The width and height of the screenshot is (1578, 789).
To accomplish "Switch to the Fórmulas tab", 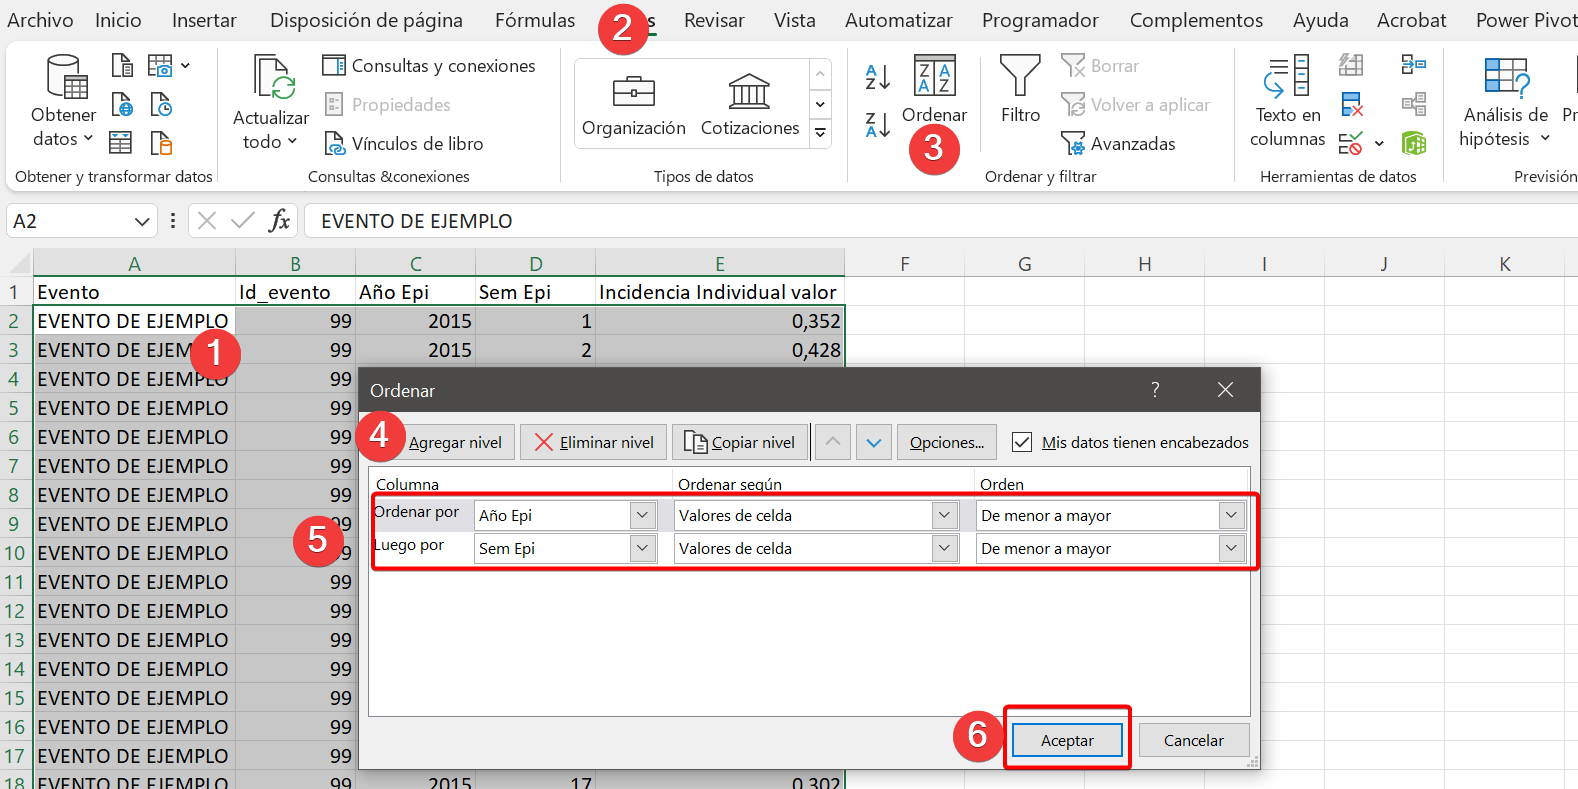I will tap(535, 20).
